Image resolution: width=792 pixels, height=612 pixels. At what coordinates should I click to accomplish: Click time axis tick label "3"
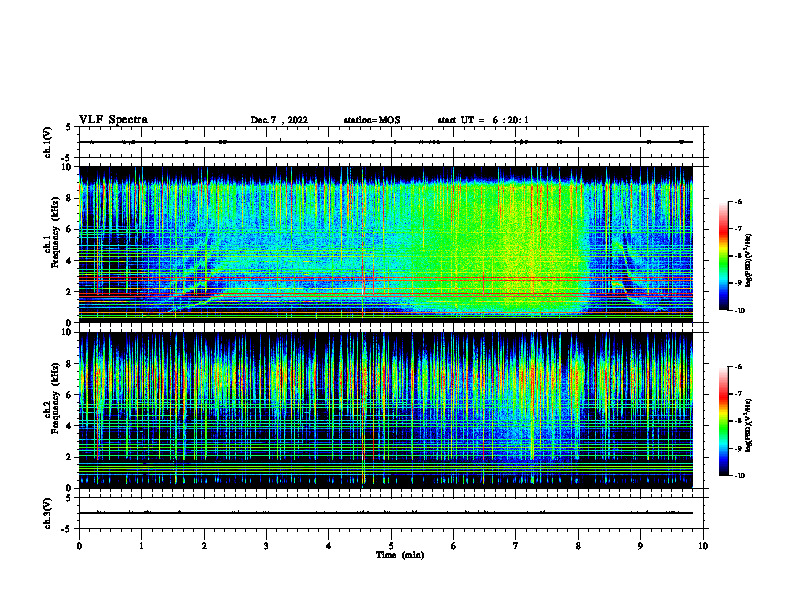pos(267,546)
